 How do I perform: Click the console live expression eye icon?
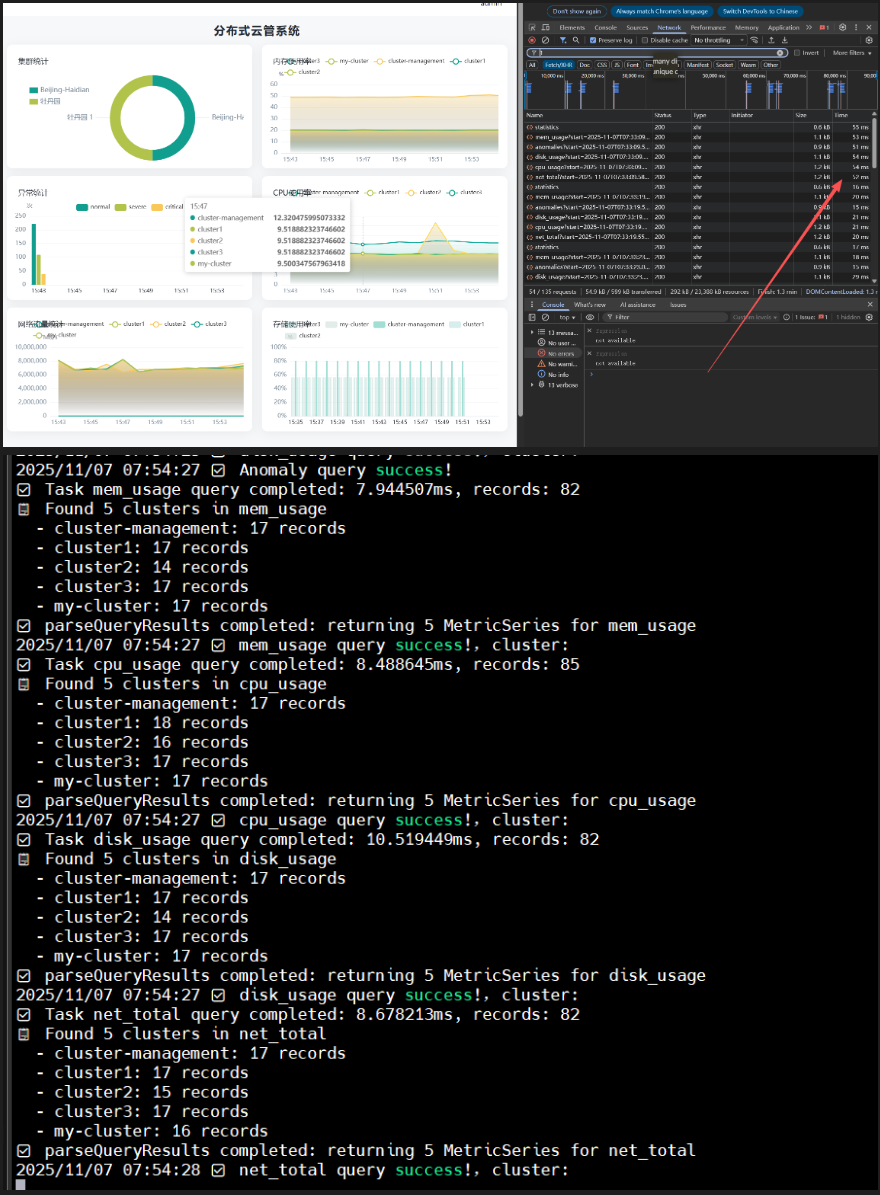590,317
